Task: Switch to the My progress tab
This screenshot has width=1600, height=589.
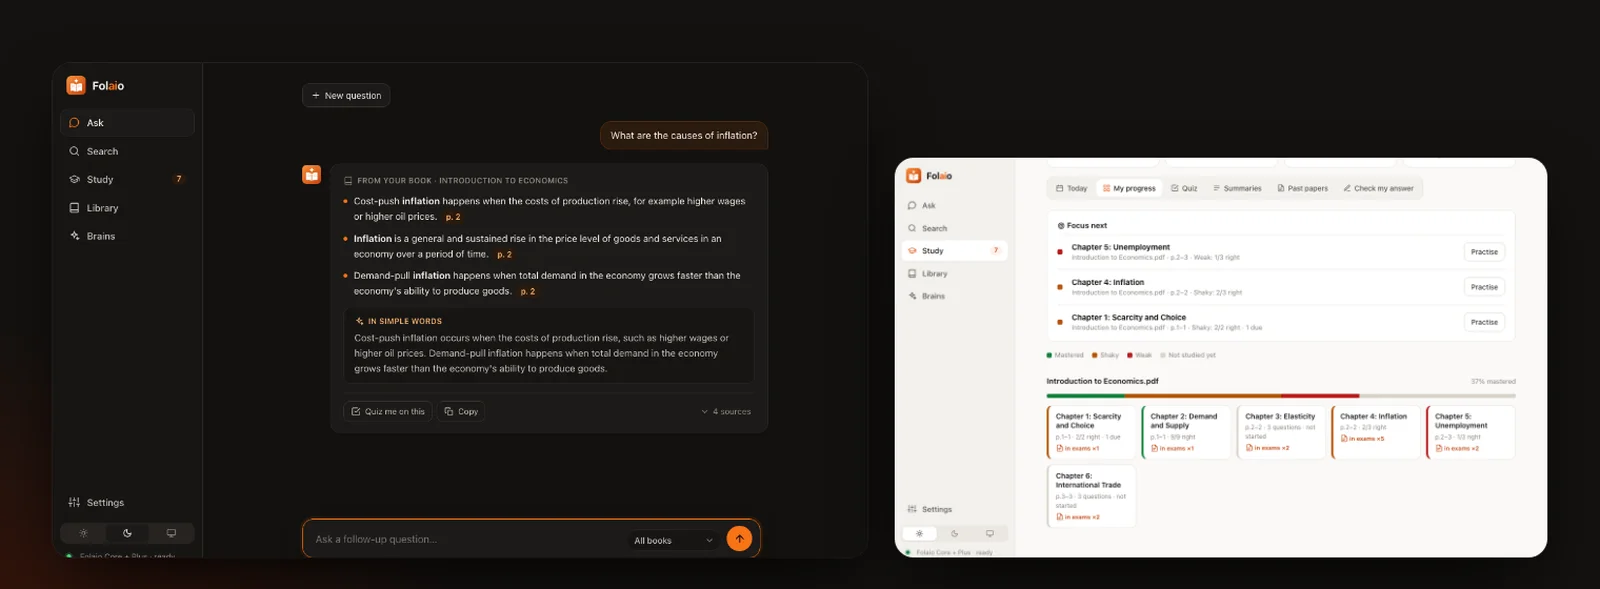Action: [x=1129, y=188]
